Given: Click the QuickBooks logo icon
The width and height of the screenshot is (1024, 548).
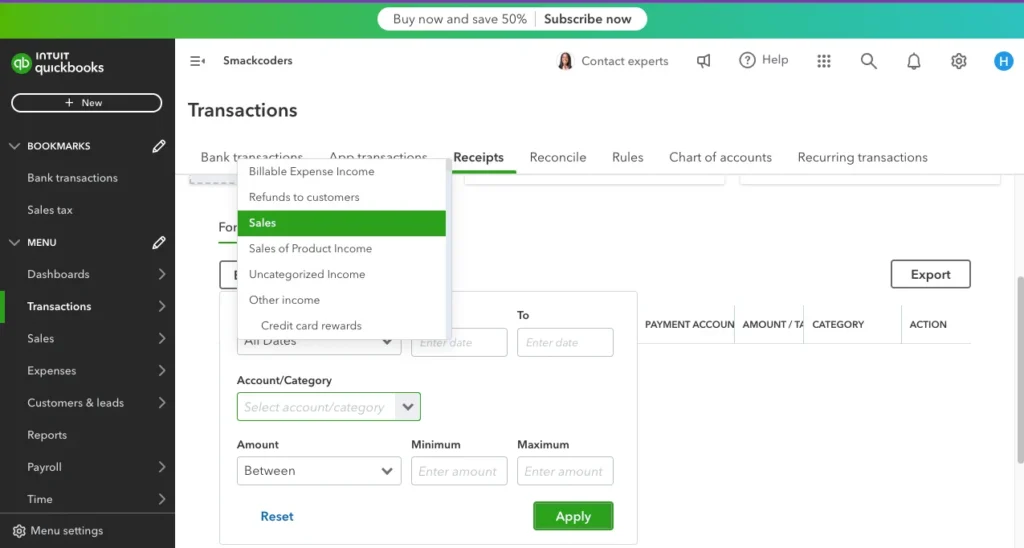Looking at the screenshot, I should [21, 63].
